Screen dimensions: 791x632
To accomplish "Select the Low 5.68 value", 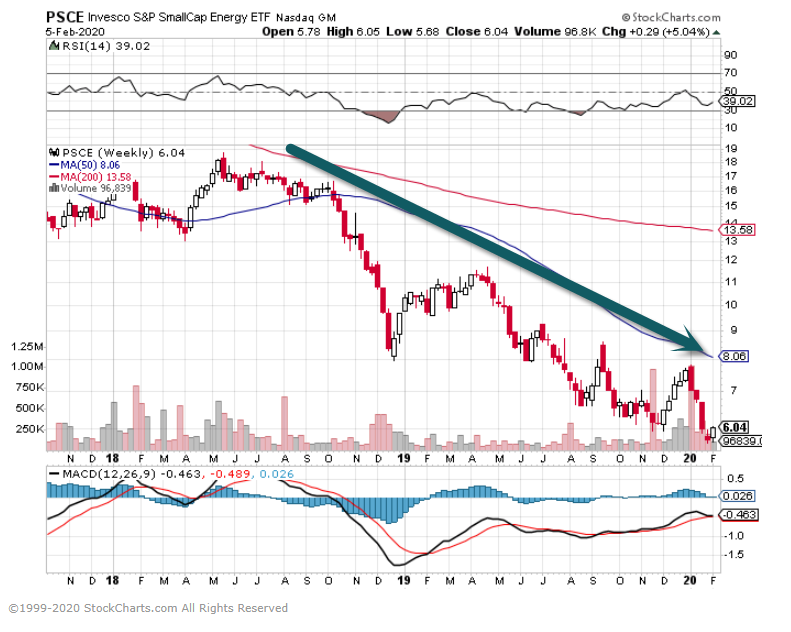I will pos(413,31).
